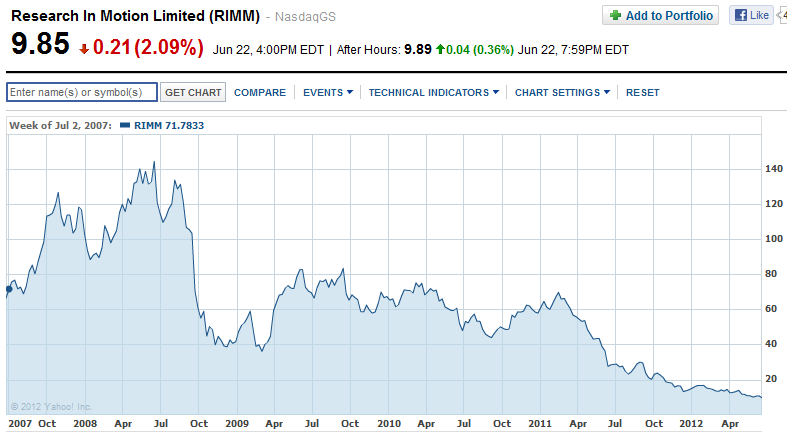Click the Facebook logo icon
The image size is (787, 432).
coord(741,15)
